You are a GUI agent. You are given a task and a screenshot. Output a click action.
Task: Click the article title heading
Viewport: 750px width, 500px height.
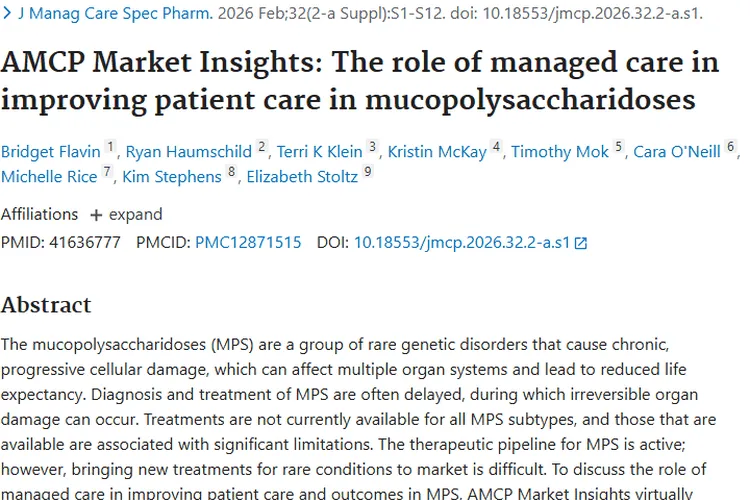360,81
